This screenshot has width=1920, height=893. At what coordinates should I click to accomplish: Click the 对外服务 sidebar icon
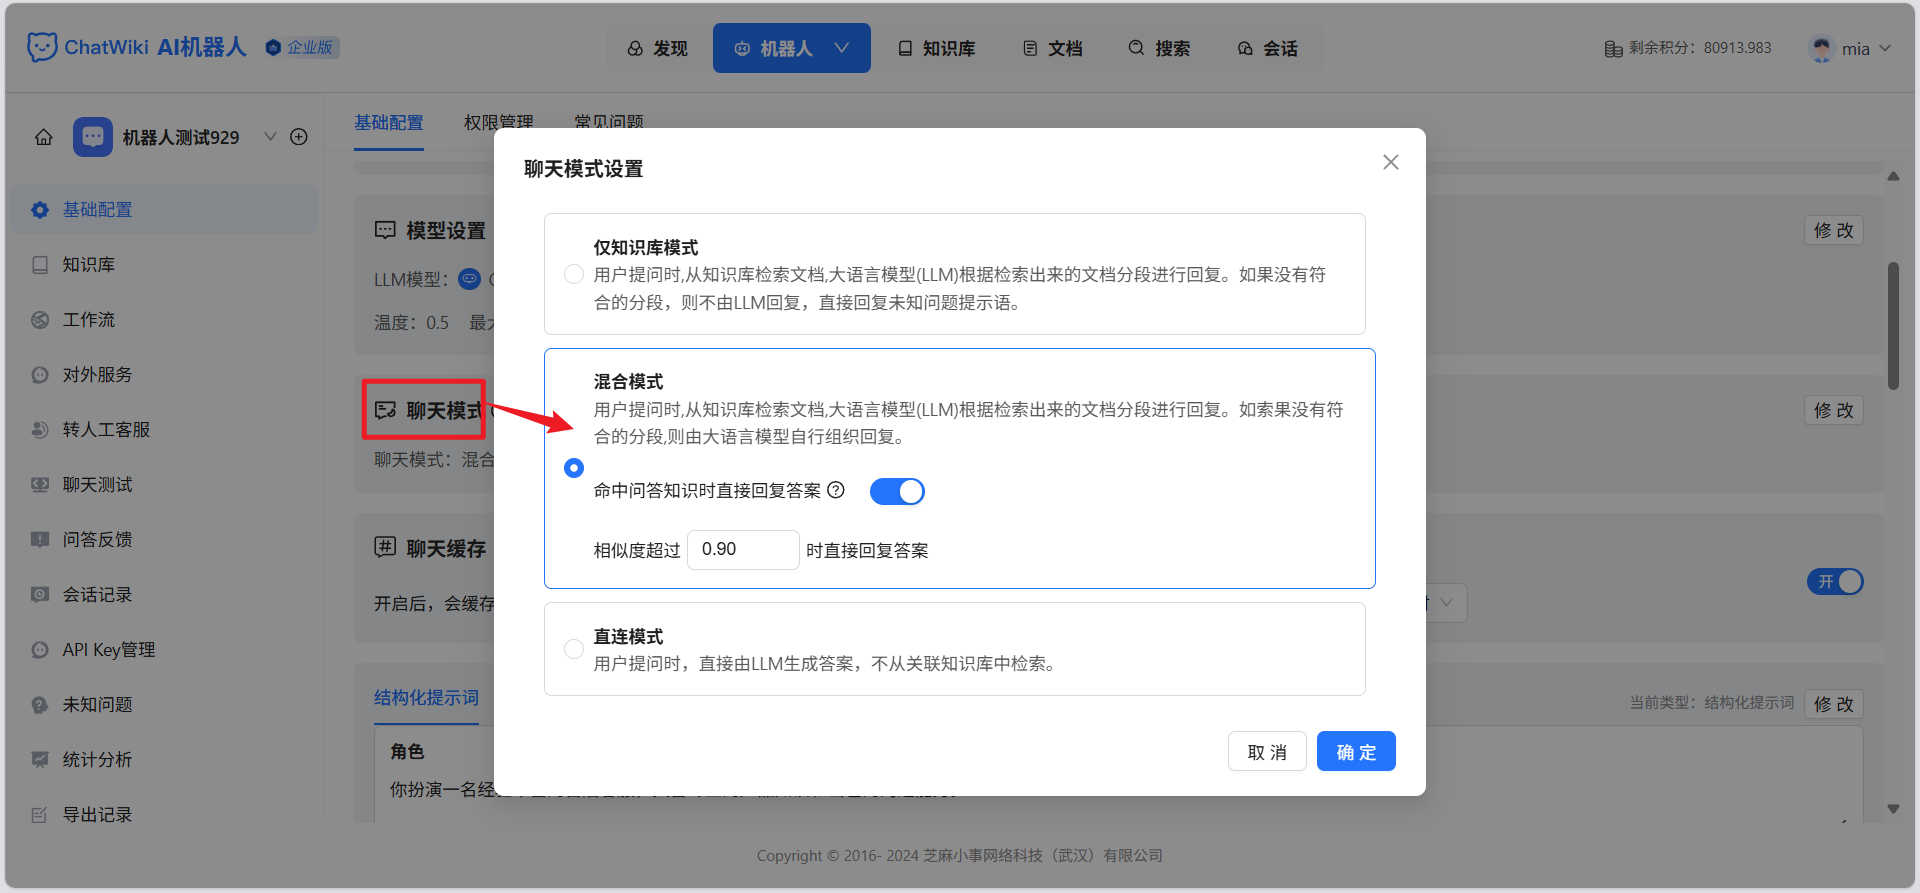(x=40, y=375)
